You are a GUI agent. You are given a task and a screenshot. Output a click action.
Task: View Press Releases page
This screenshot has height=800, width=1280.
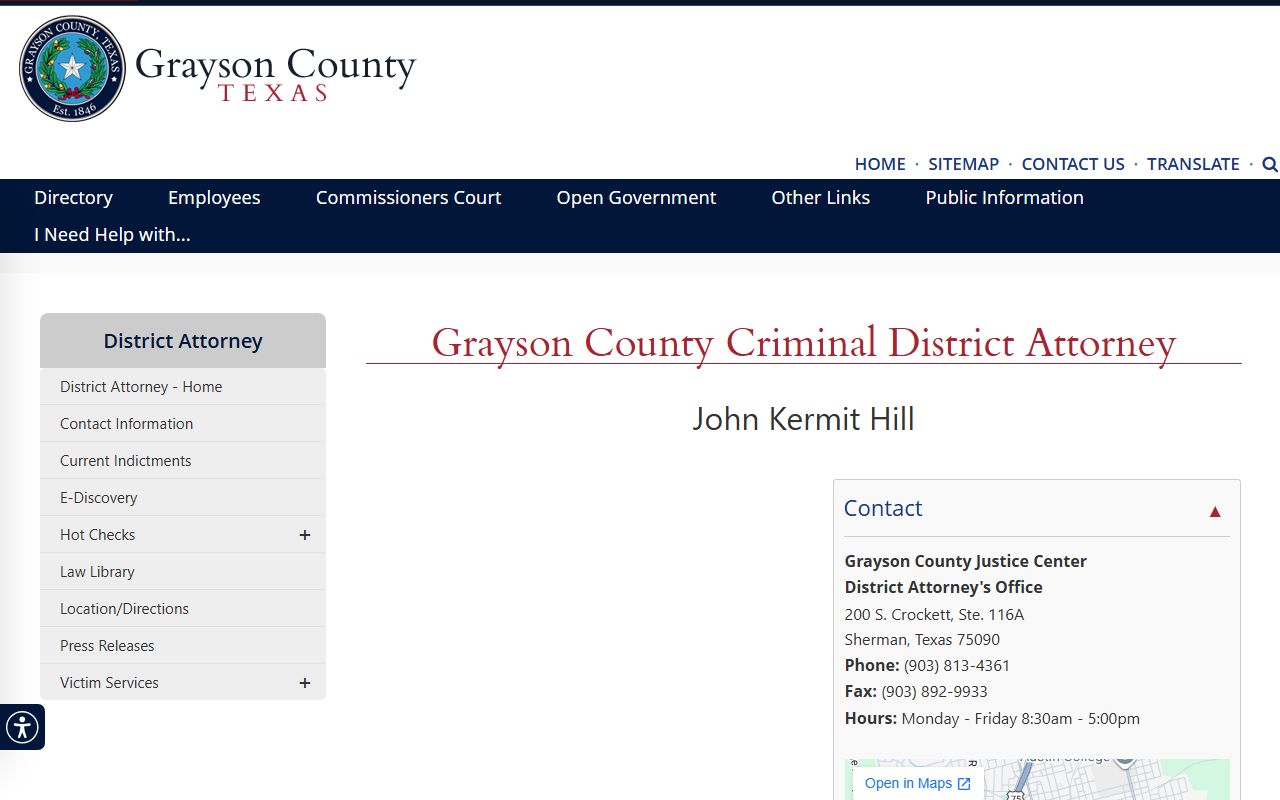click(x=183, y=646)
